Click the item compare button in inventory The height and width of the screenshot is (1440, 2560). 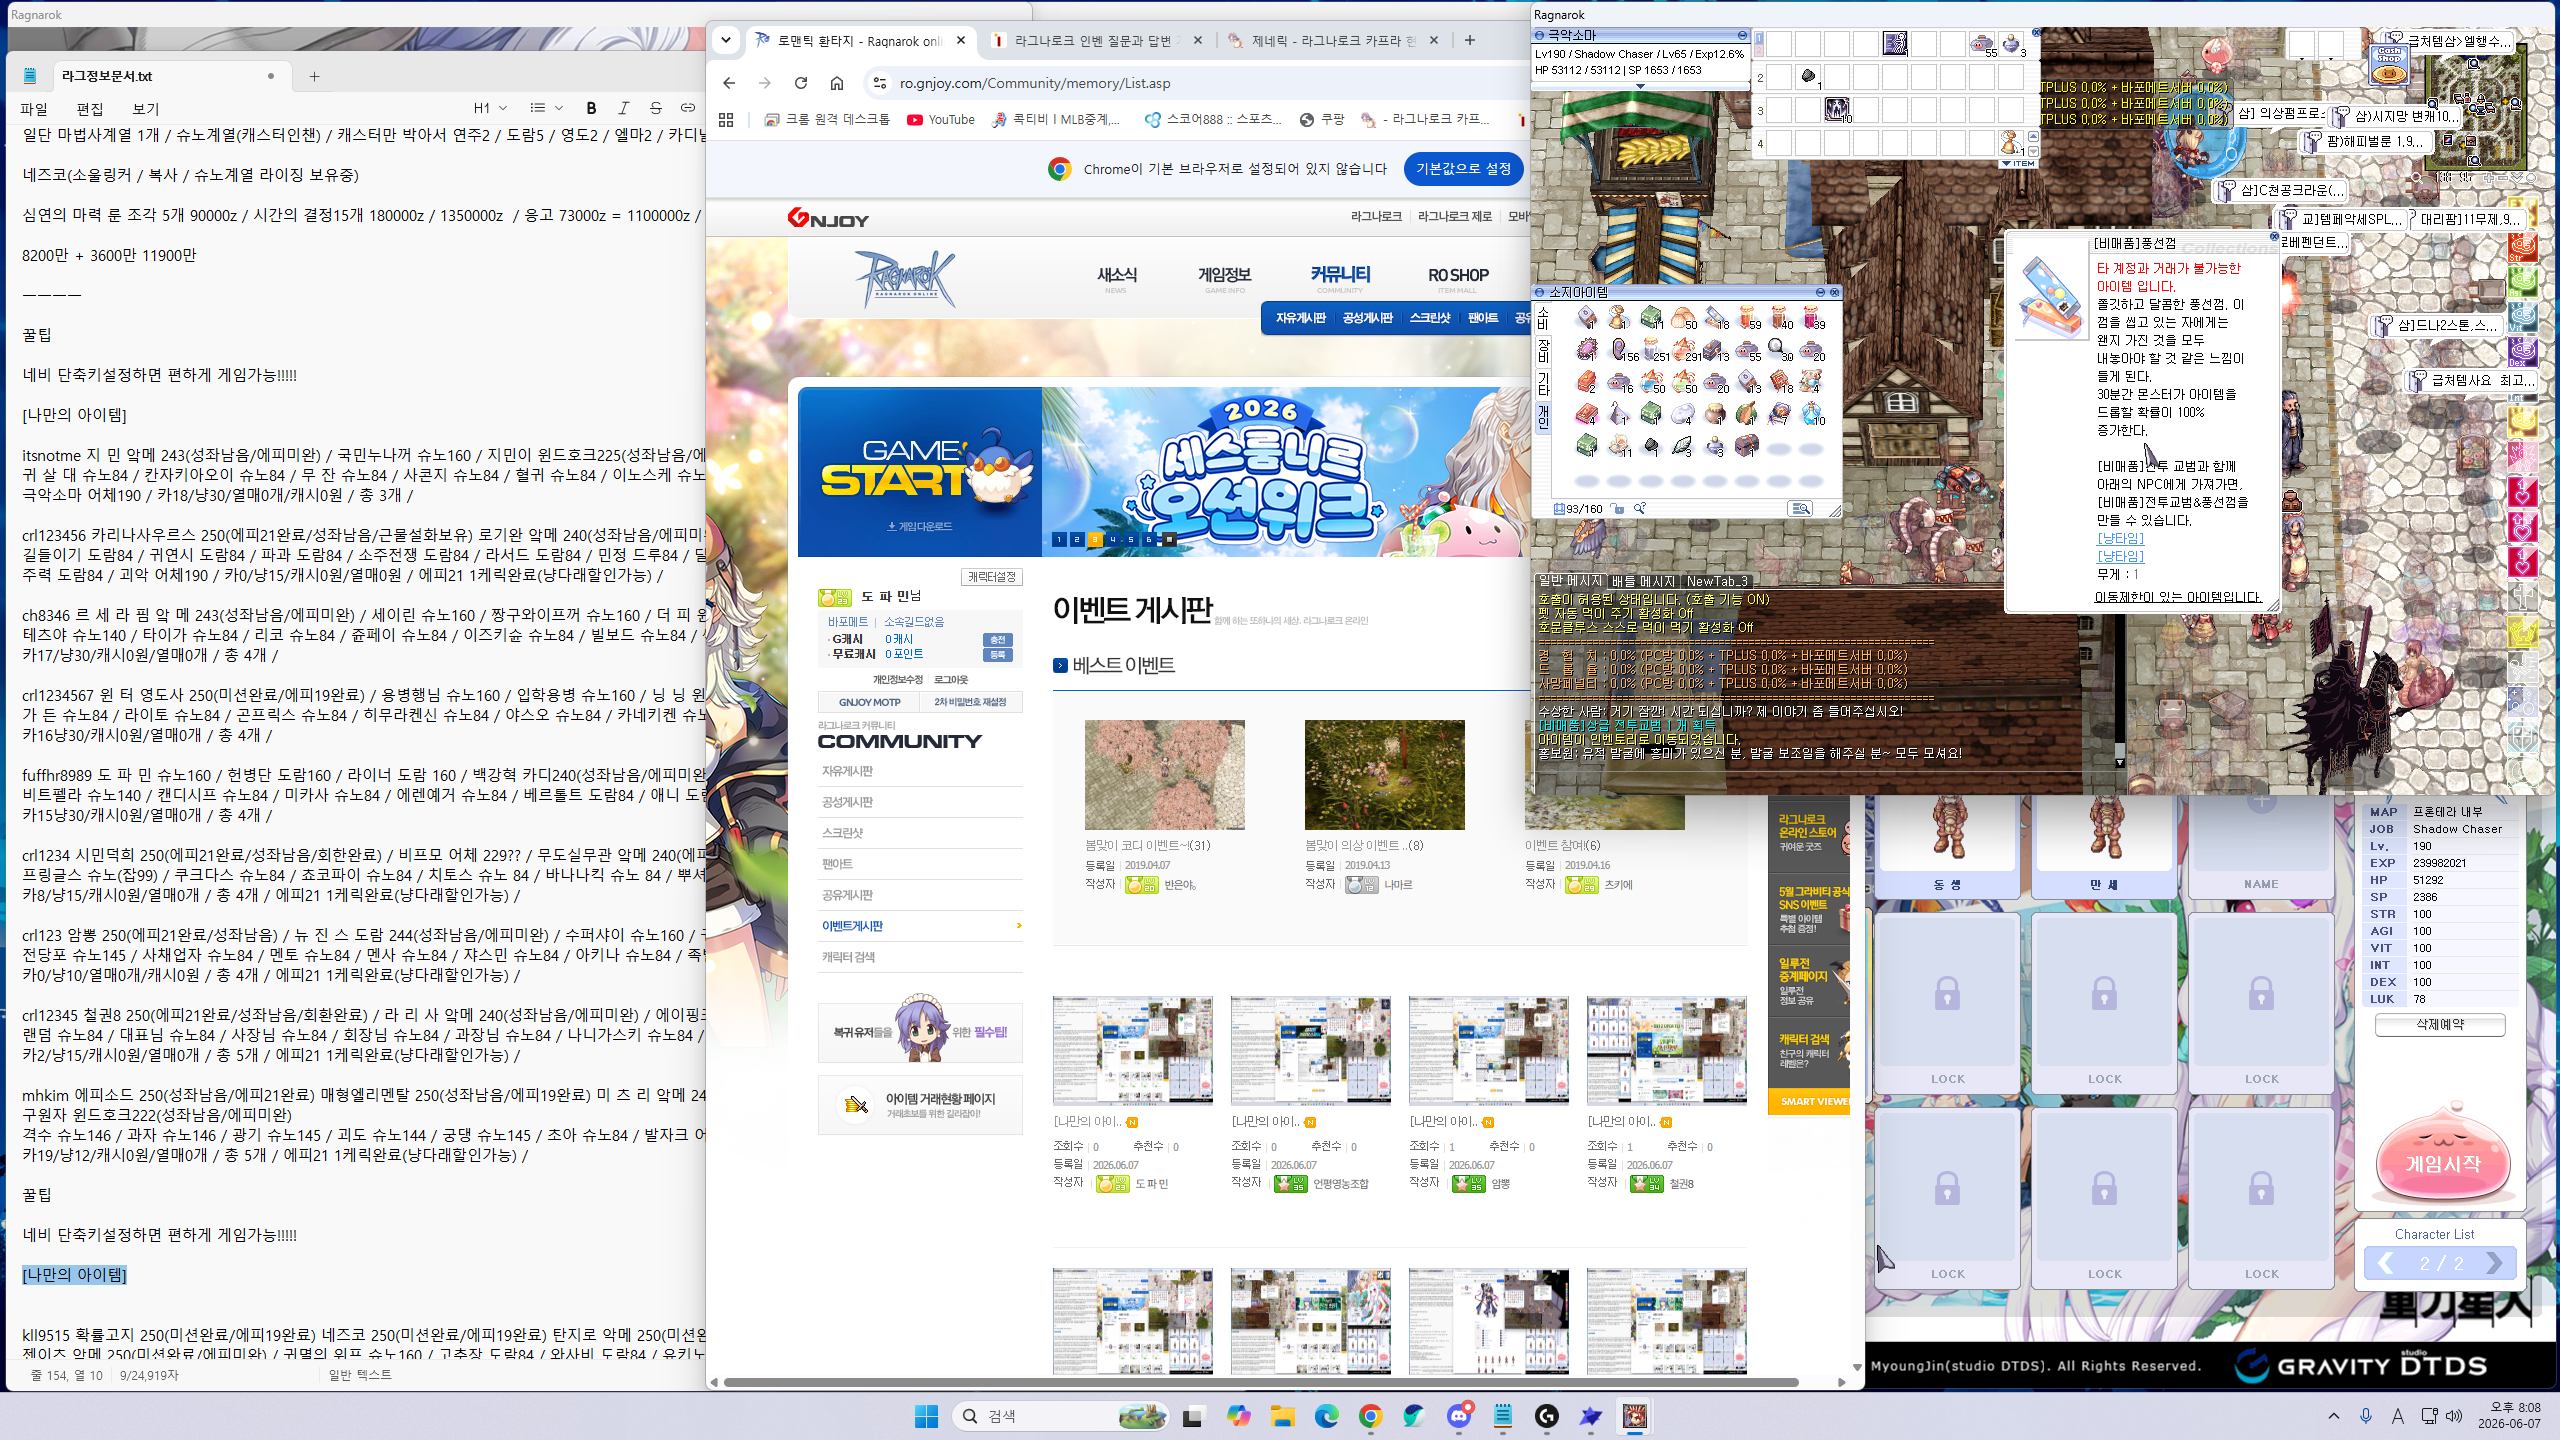pyautogui.click(x=1800, y=508)
